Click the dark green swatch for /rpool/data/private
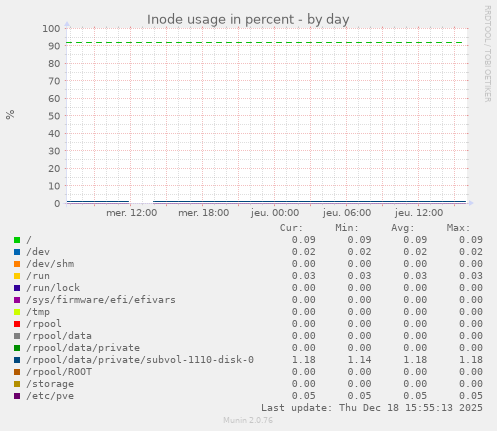Viewport: 497px width, 431px height. 17,348
